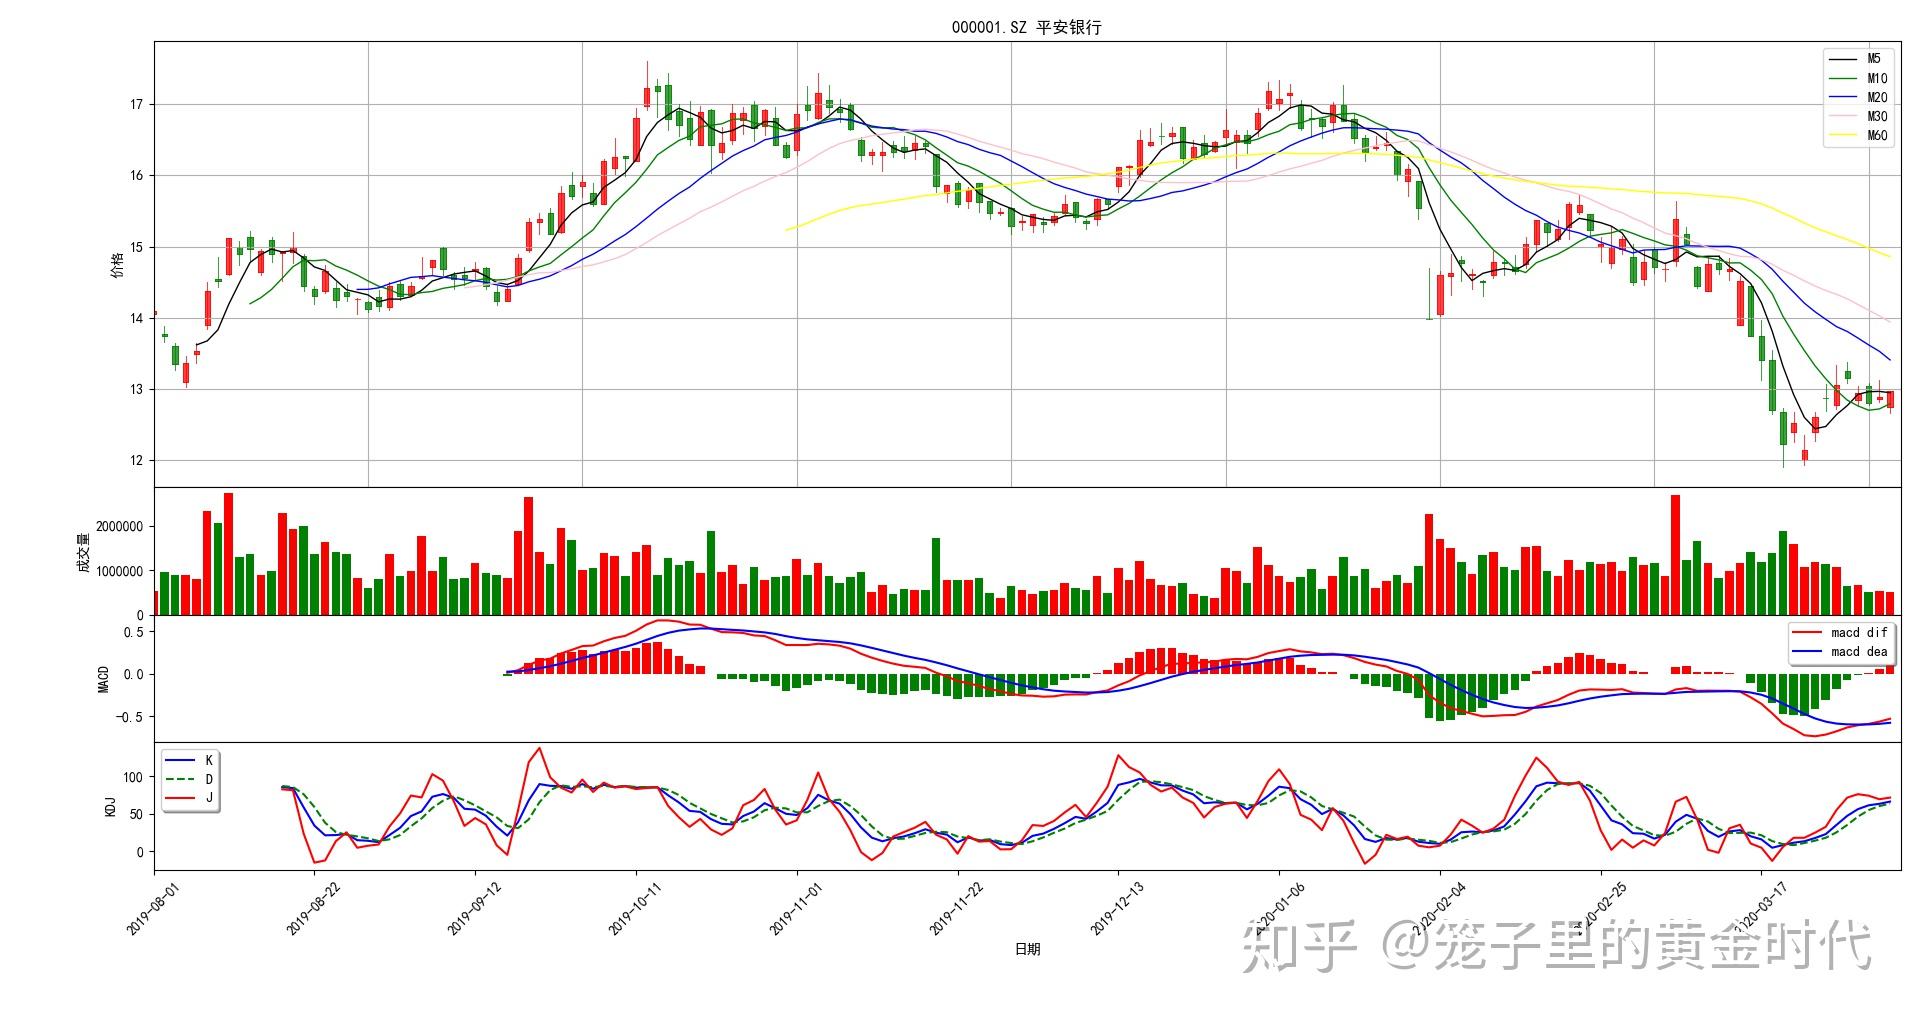Select the macd dea legend entry
1920x1023 pixels.
[1858, 652]
